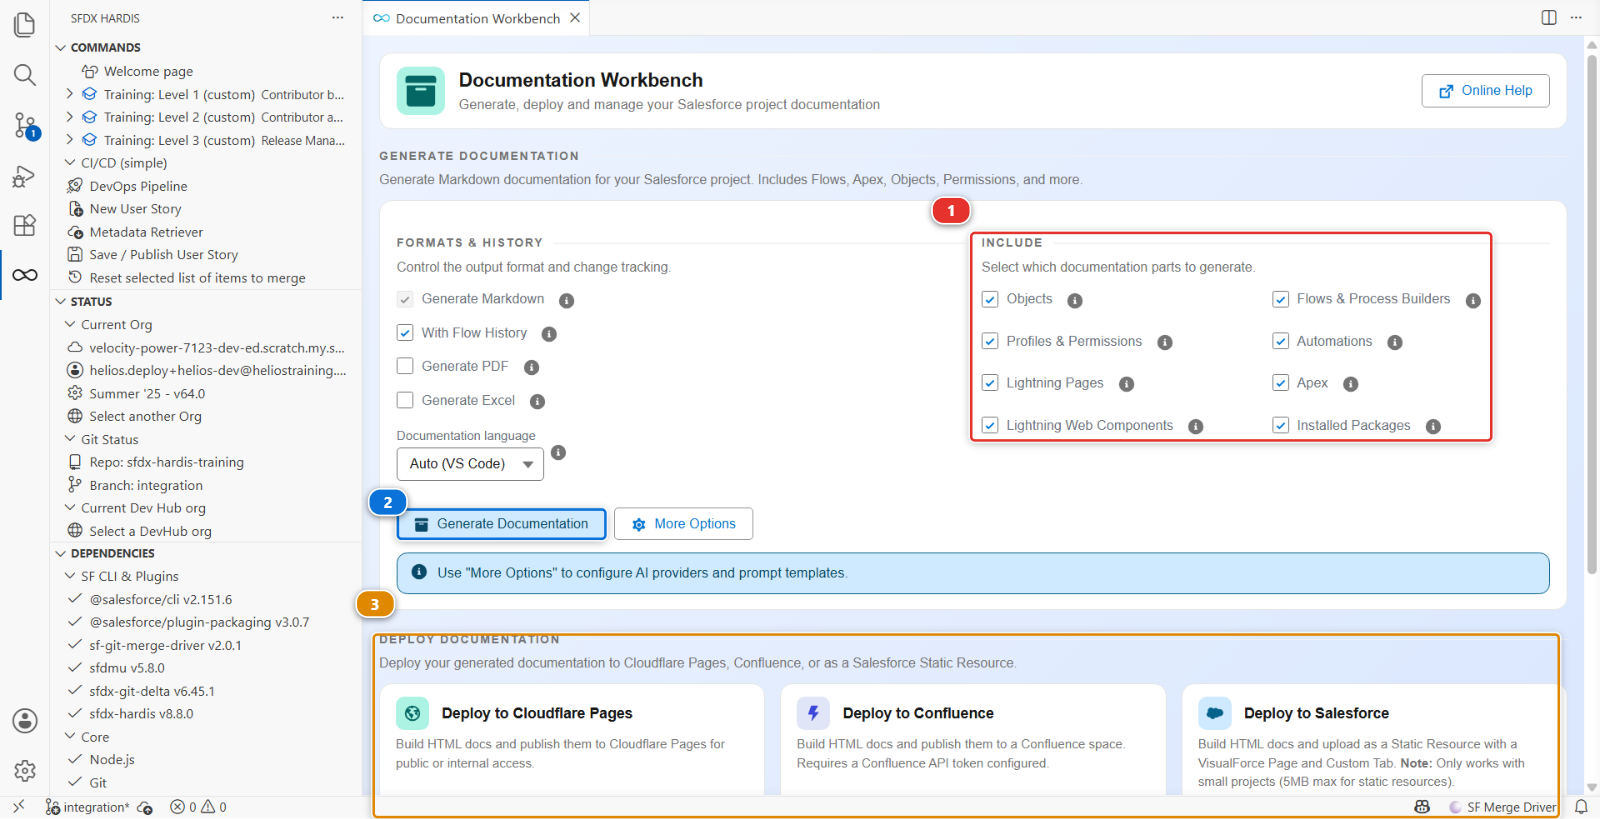Screen dimensions: 1600x819
Task: Click SF Merge Driver status bar item
Action: tap(1502, 807)
